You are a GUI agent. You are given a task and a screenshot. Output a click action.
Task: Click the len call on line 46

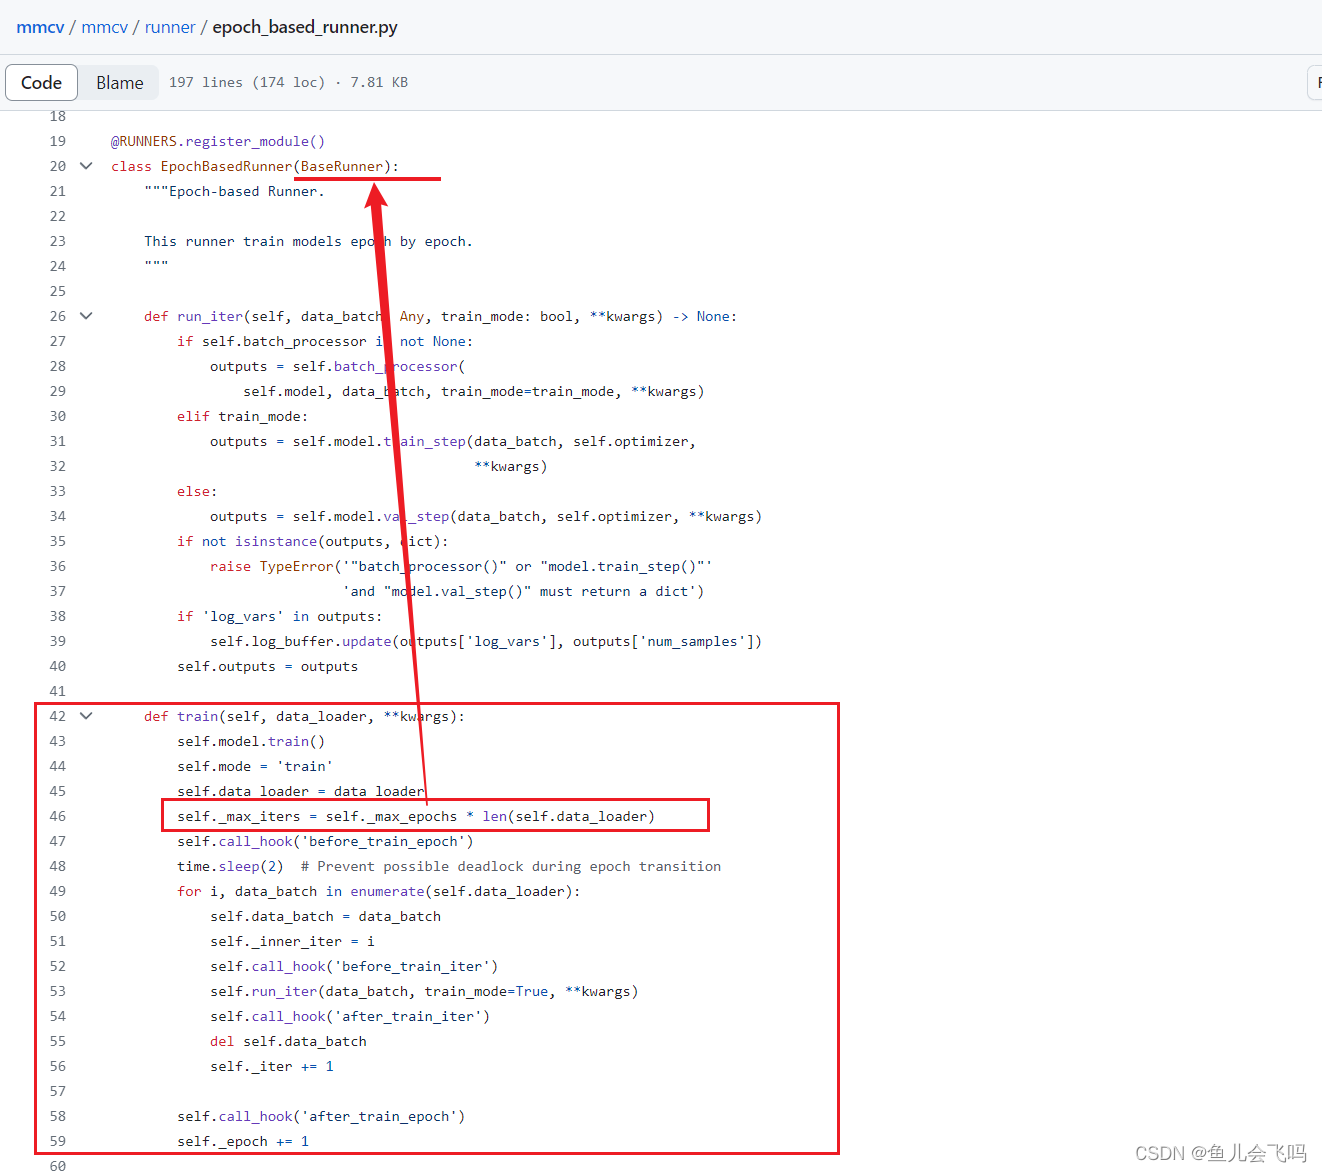tap(495, 816)
